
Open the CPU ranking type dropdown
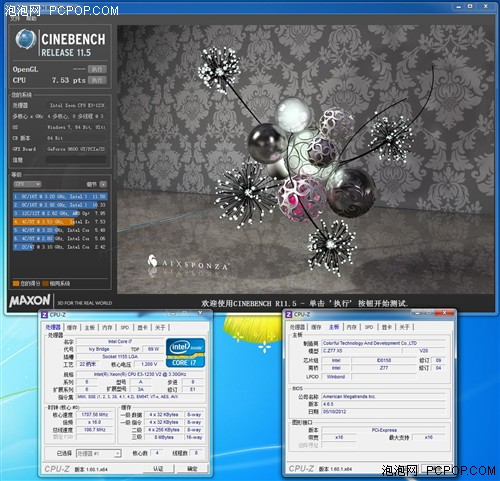pyautogui.click(x=27, y=184)
